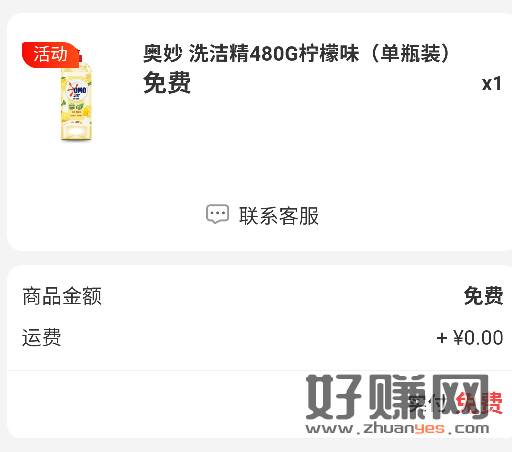The width and height of the screenshot is (512, 452).
Task: Click the 好赚网 watermark logo
Action: (397, 397)
